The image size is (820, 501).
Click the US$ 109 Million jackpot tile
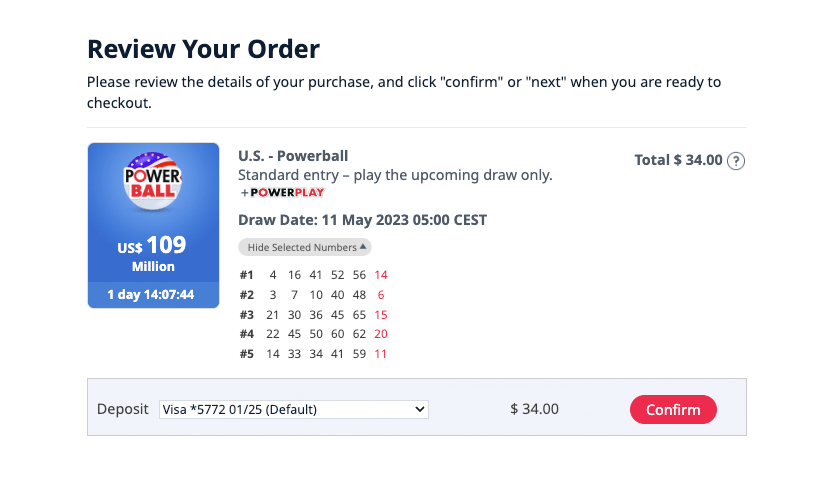pos(153,253)
